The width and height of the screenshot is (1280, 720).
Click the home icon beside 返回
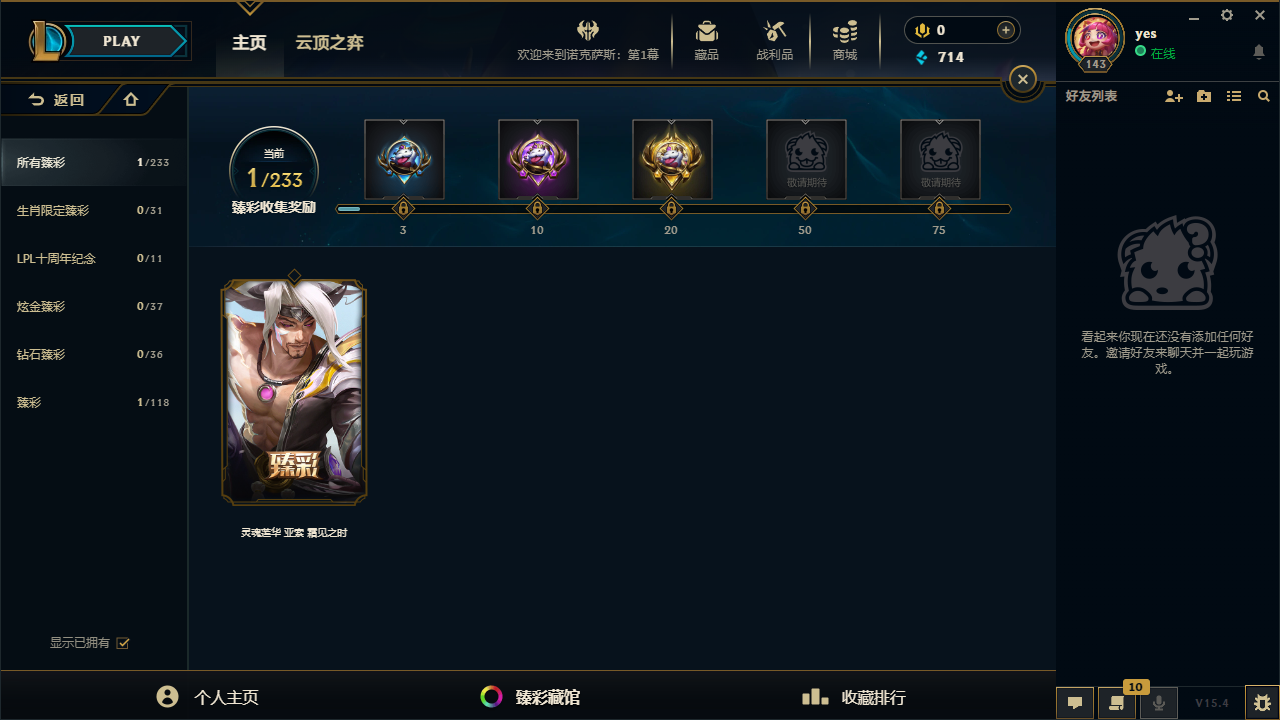click(x=131, y=100)
